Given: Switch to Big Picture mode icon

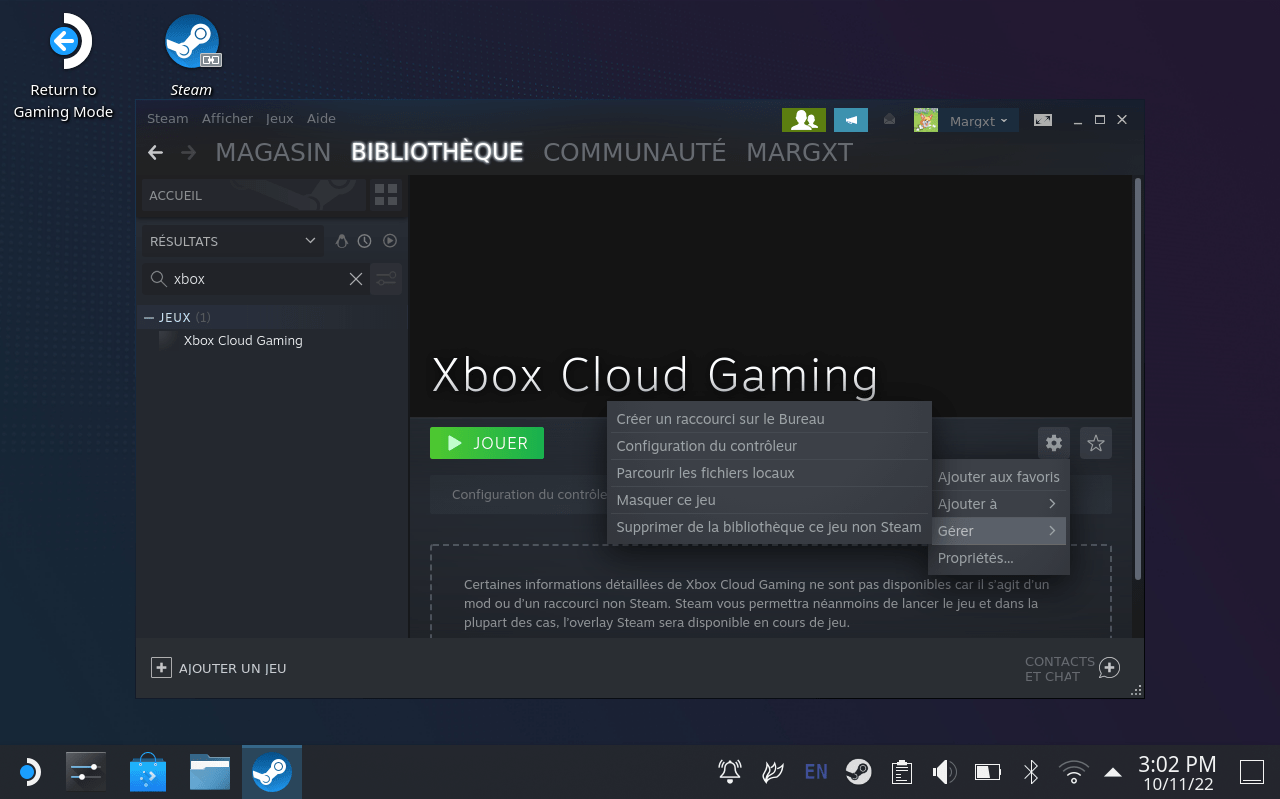Looking at the screenshot, I should coord(1043,120).
